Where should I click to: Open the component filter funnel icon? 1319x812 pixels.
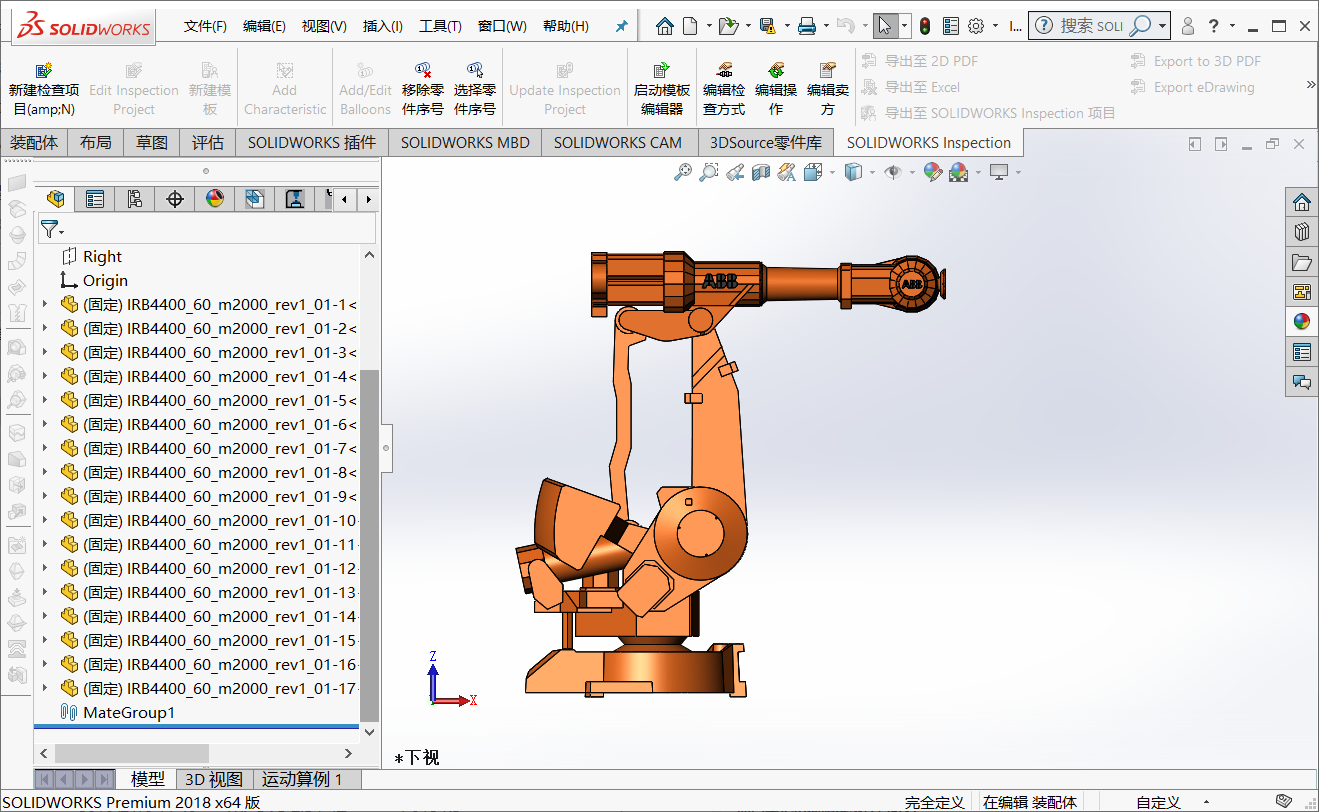coord(49,229)
